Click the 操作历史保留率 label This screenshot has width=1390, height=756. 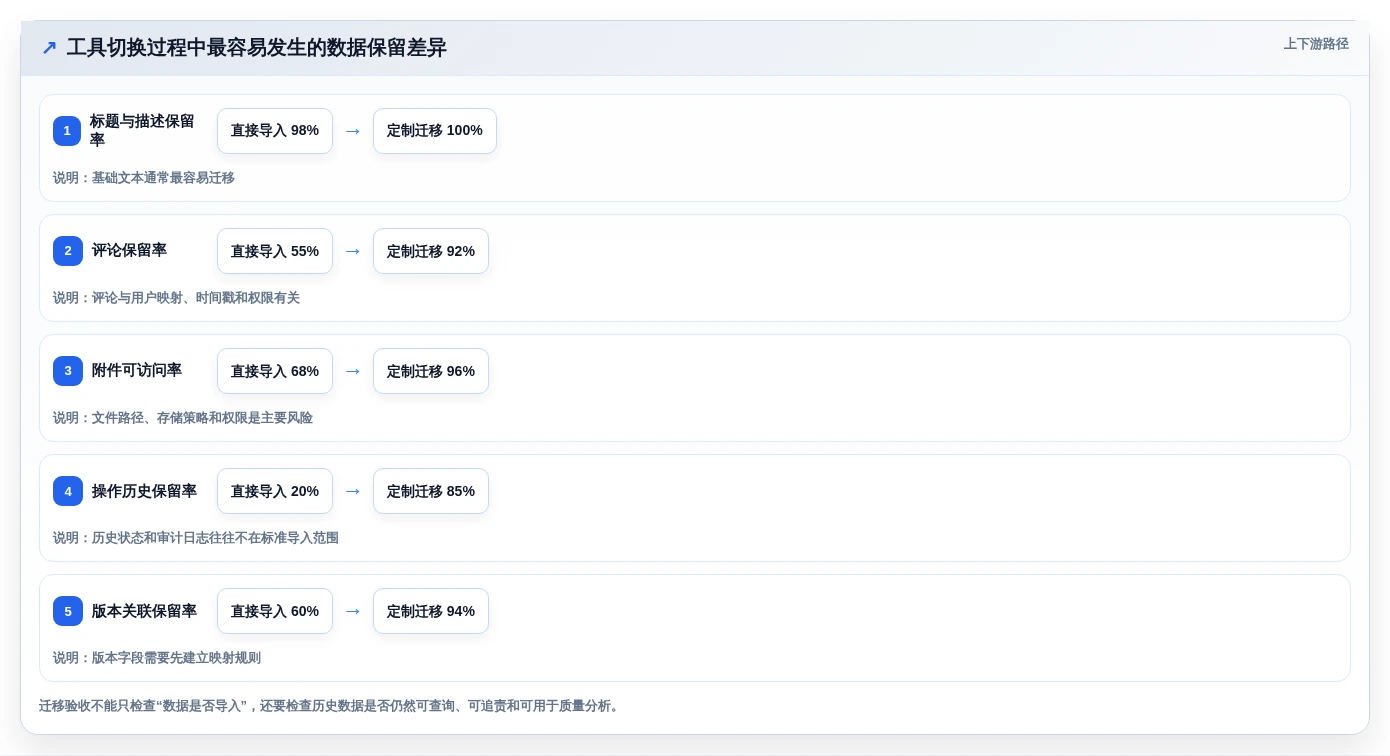click(x=144, y=491)
